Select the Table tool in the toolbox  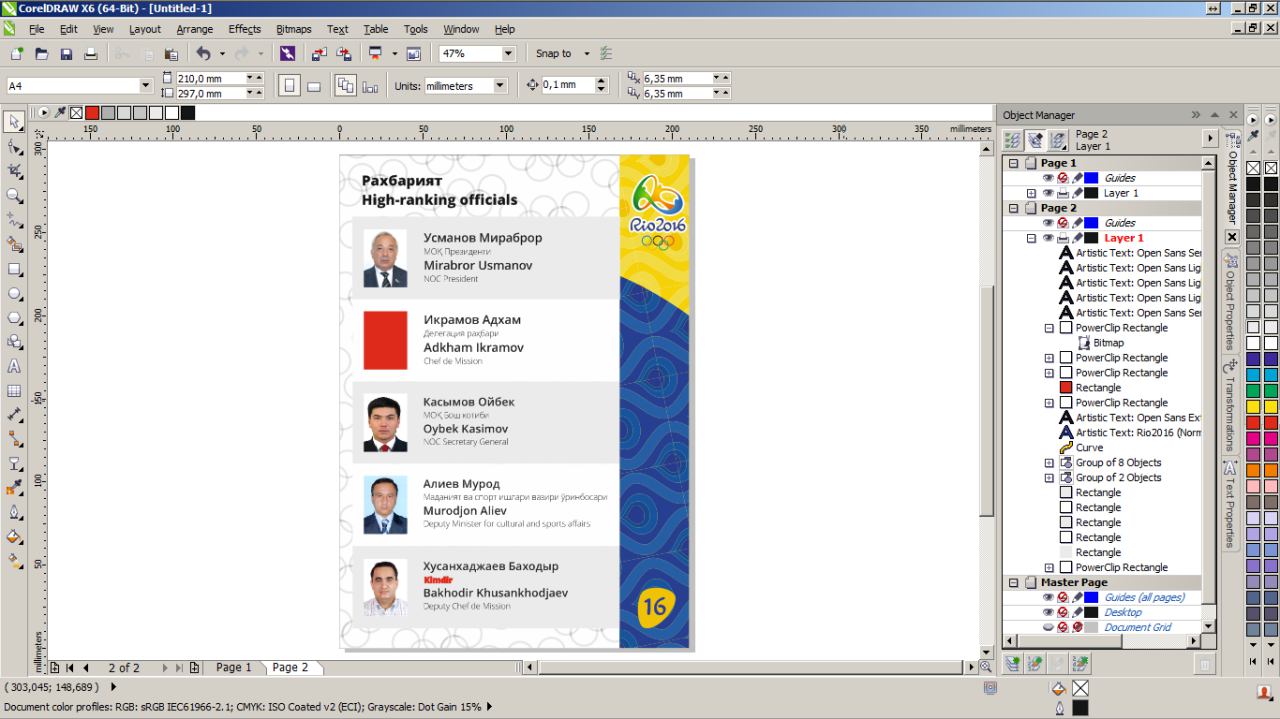pos(14,391)
